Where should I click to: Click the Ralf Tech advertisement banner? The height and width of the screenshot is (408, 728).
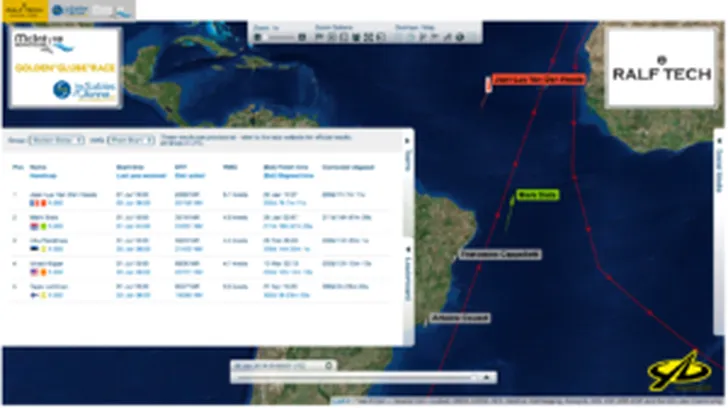pyautogui.click(x=660, y=68)
